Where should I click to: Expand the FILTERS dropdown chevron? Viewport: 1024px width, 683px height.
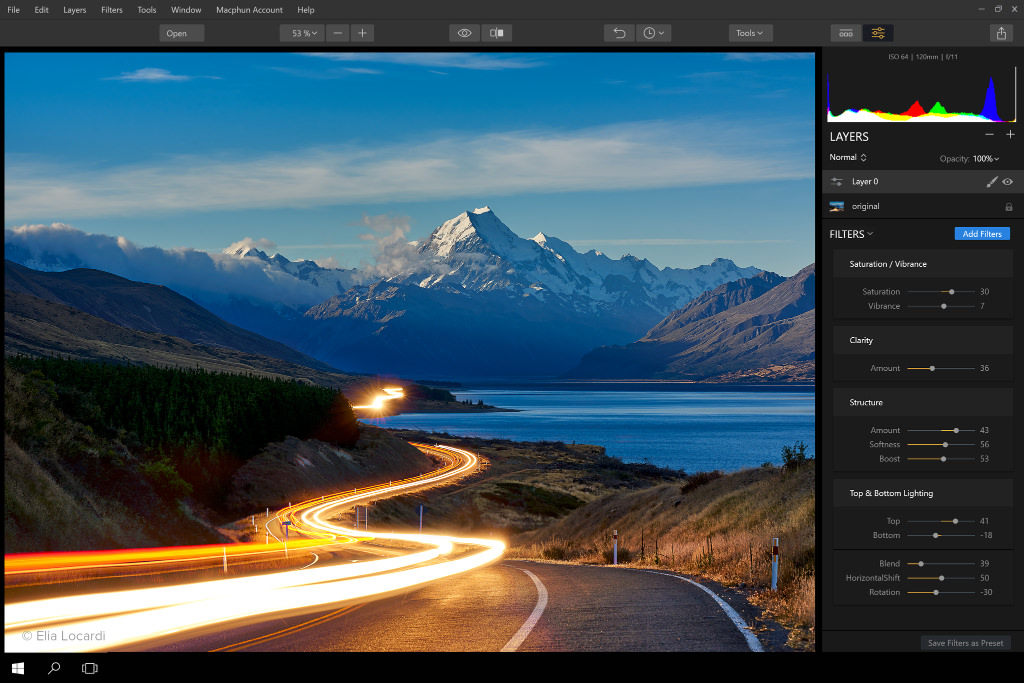coord(870,234)
